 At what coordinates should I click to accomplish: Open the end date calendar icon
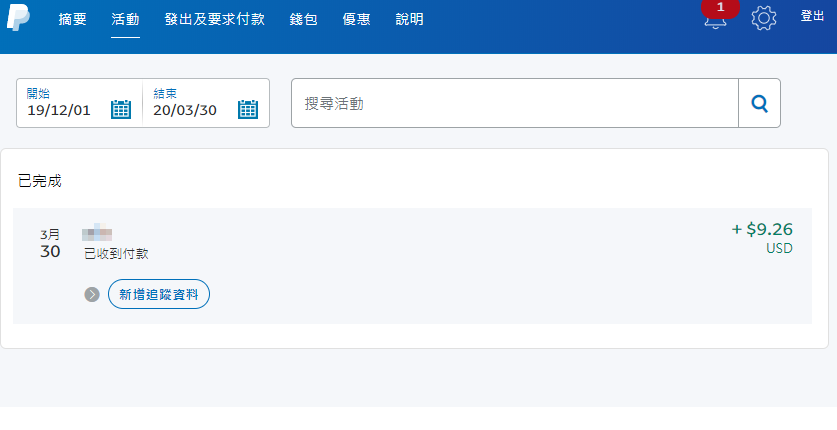point(248,109)
